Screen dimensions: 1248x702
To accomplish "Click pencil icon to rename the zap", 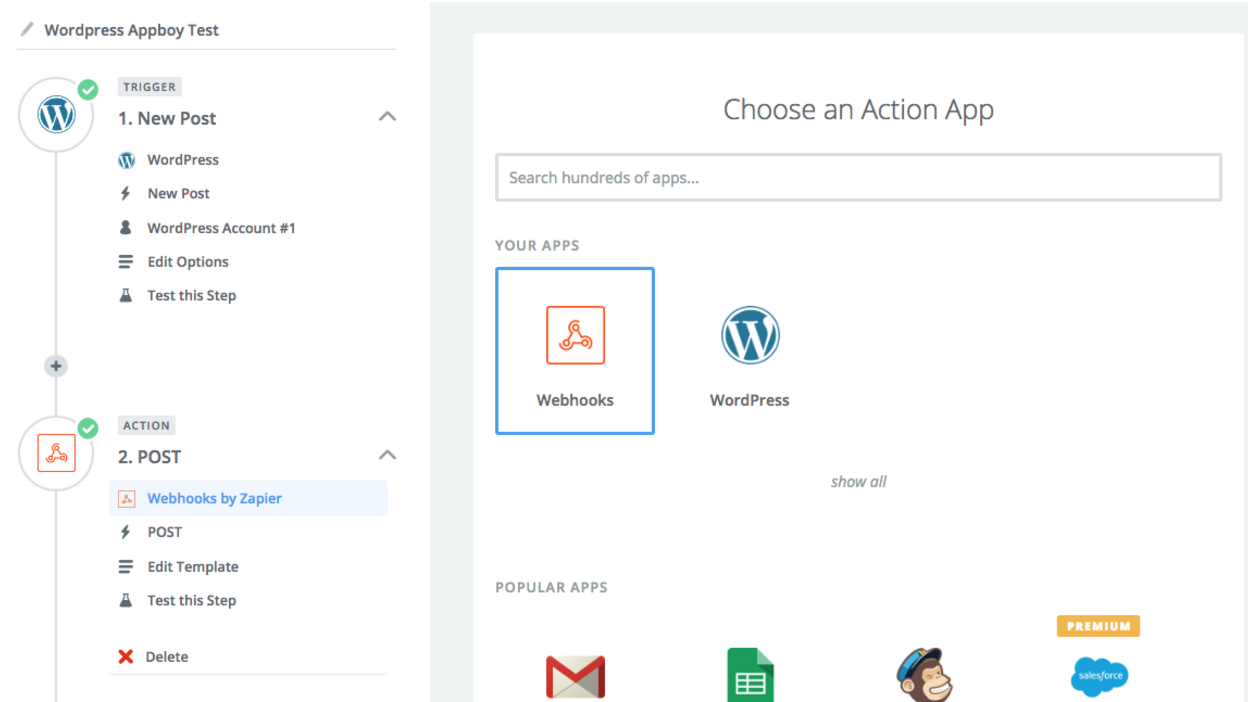I will (27, 29).
